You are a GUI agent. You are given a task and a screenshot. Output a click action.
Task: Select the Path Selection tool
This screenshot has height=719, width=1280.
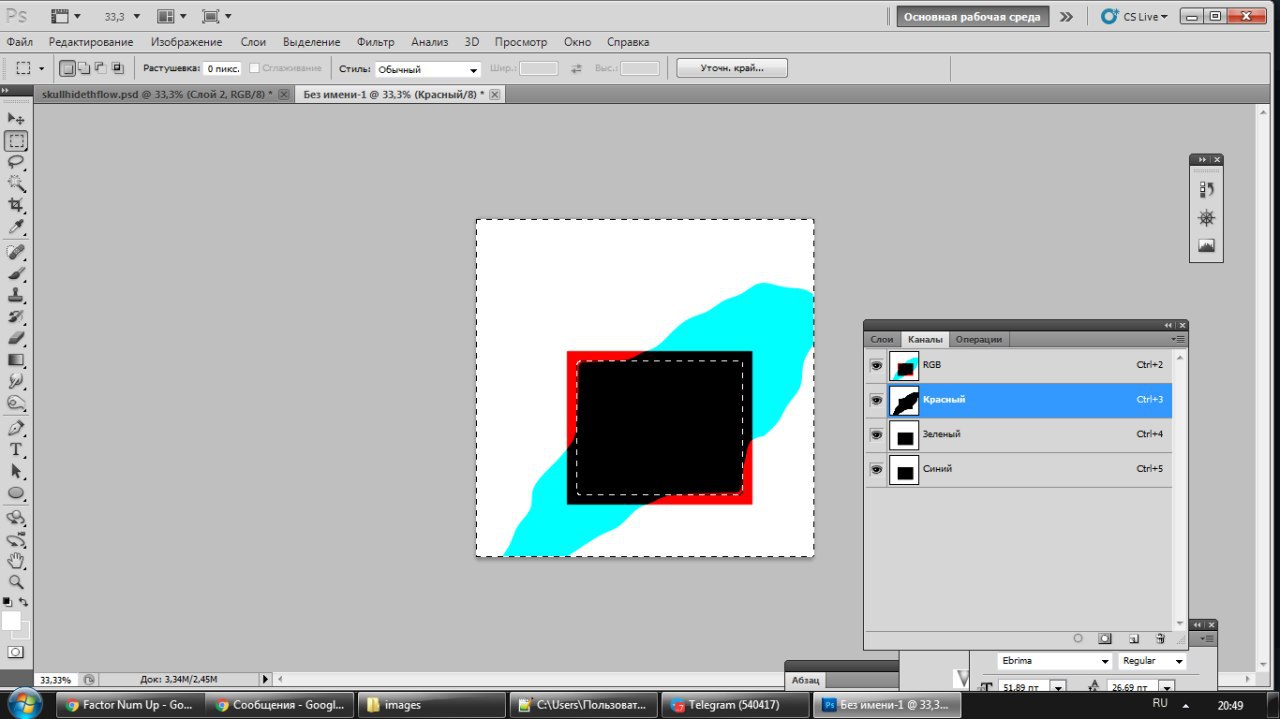[16, 471]
